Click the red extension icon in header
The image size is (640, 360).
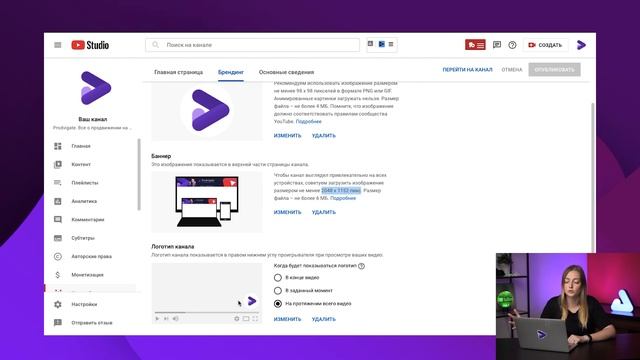click(x=475, y=45)
